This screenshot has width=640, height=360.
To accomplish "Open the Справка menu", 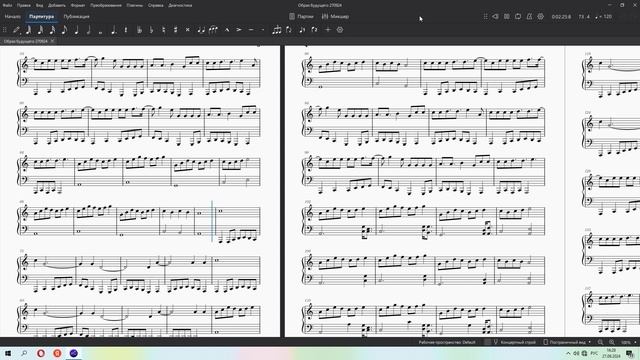I will pos(156,5).
